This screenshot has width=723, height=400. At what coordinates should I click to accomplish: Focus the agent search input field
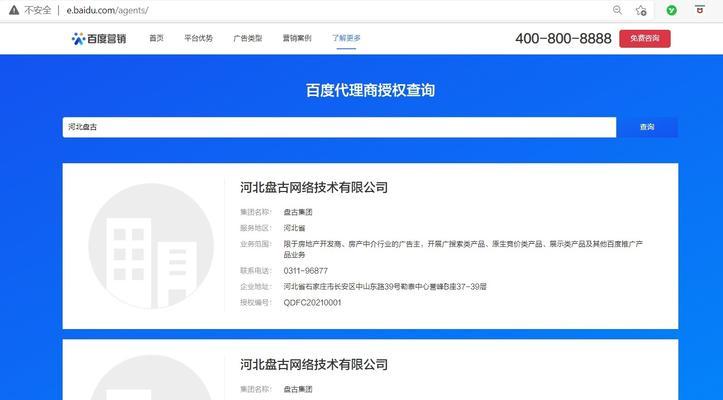click(x=339, y=127)
